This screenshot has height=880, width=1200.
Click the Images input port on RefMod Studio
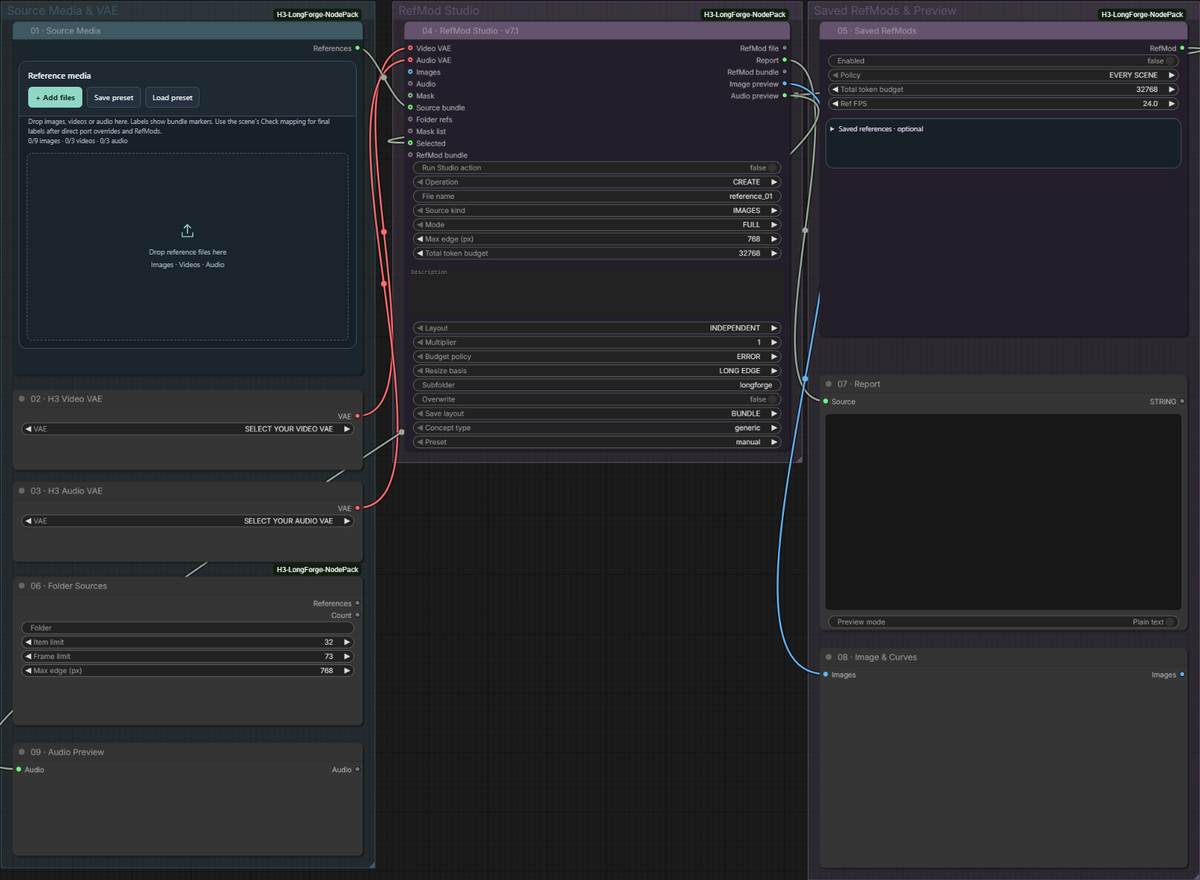pos(410,72)
